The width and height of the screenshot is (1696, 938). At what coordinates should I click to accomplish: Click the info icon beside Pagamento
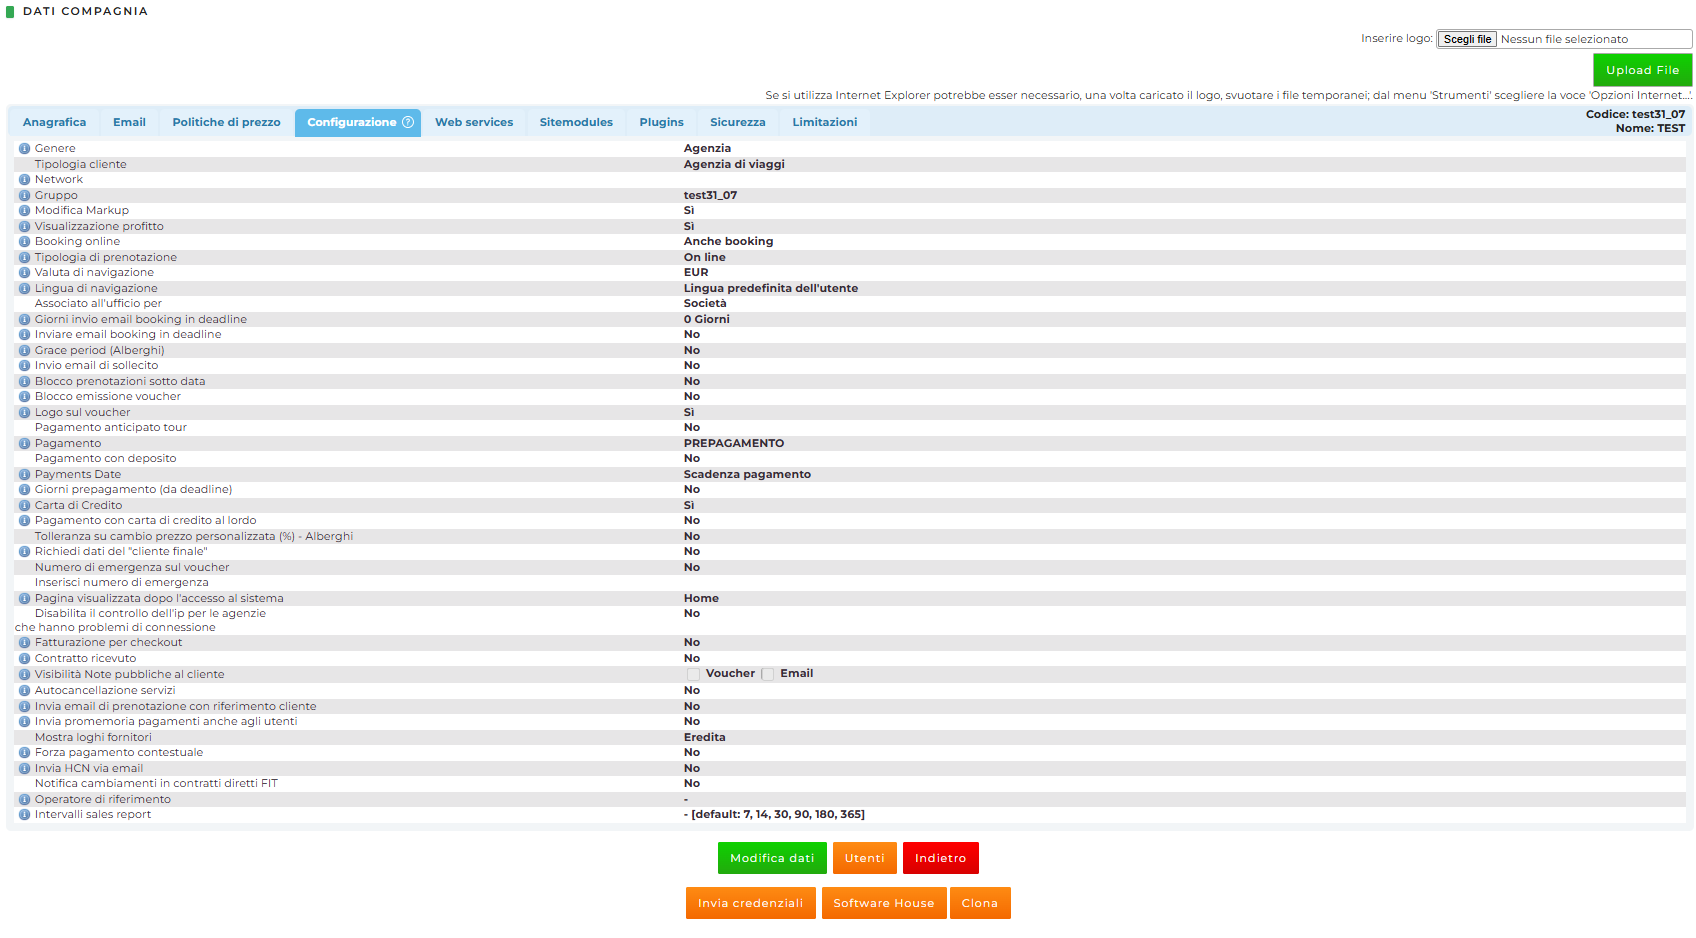click(x=24, y=444)
